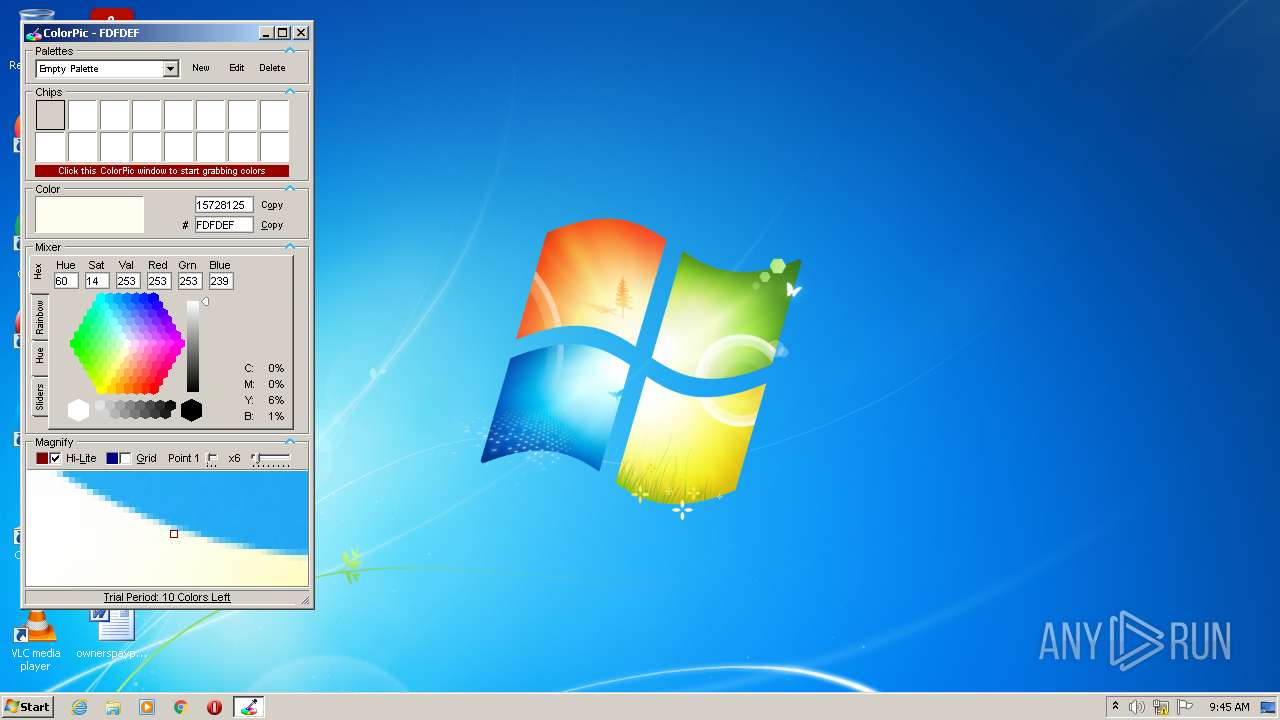
Task: Switch to the Sliders mixer tab
Action: point(39,397)
